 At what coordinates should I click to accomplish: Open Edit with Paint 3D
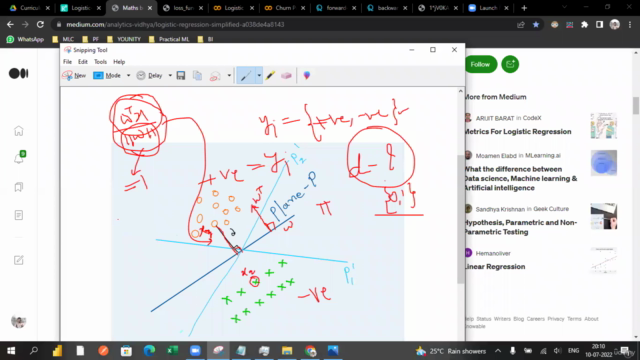(x=307, y=76)
